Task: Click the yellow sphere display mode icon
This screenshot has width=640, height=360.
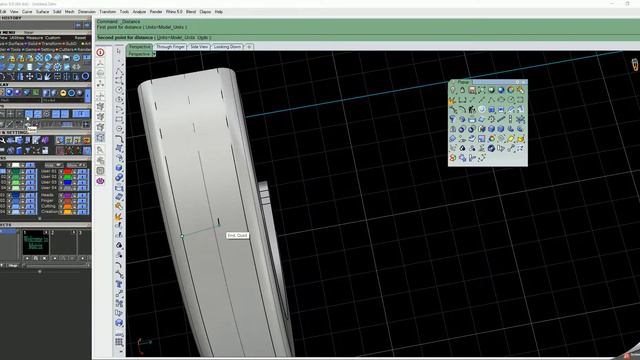Action: (x=63, y=93)
